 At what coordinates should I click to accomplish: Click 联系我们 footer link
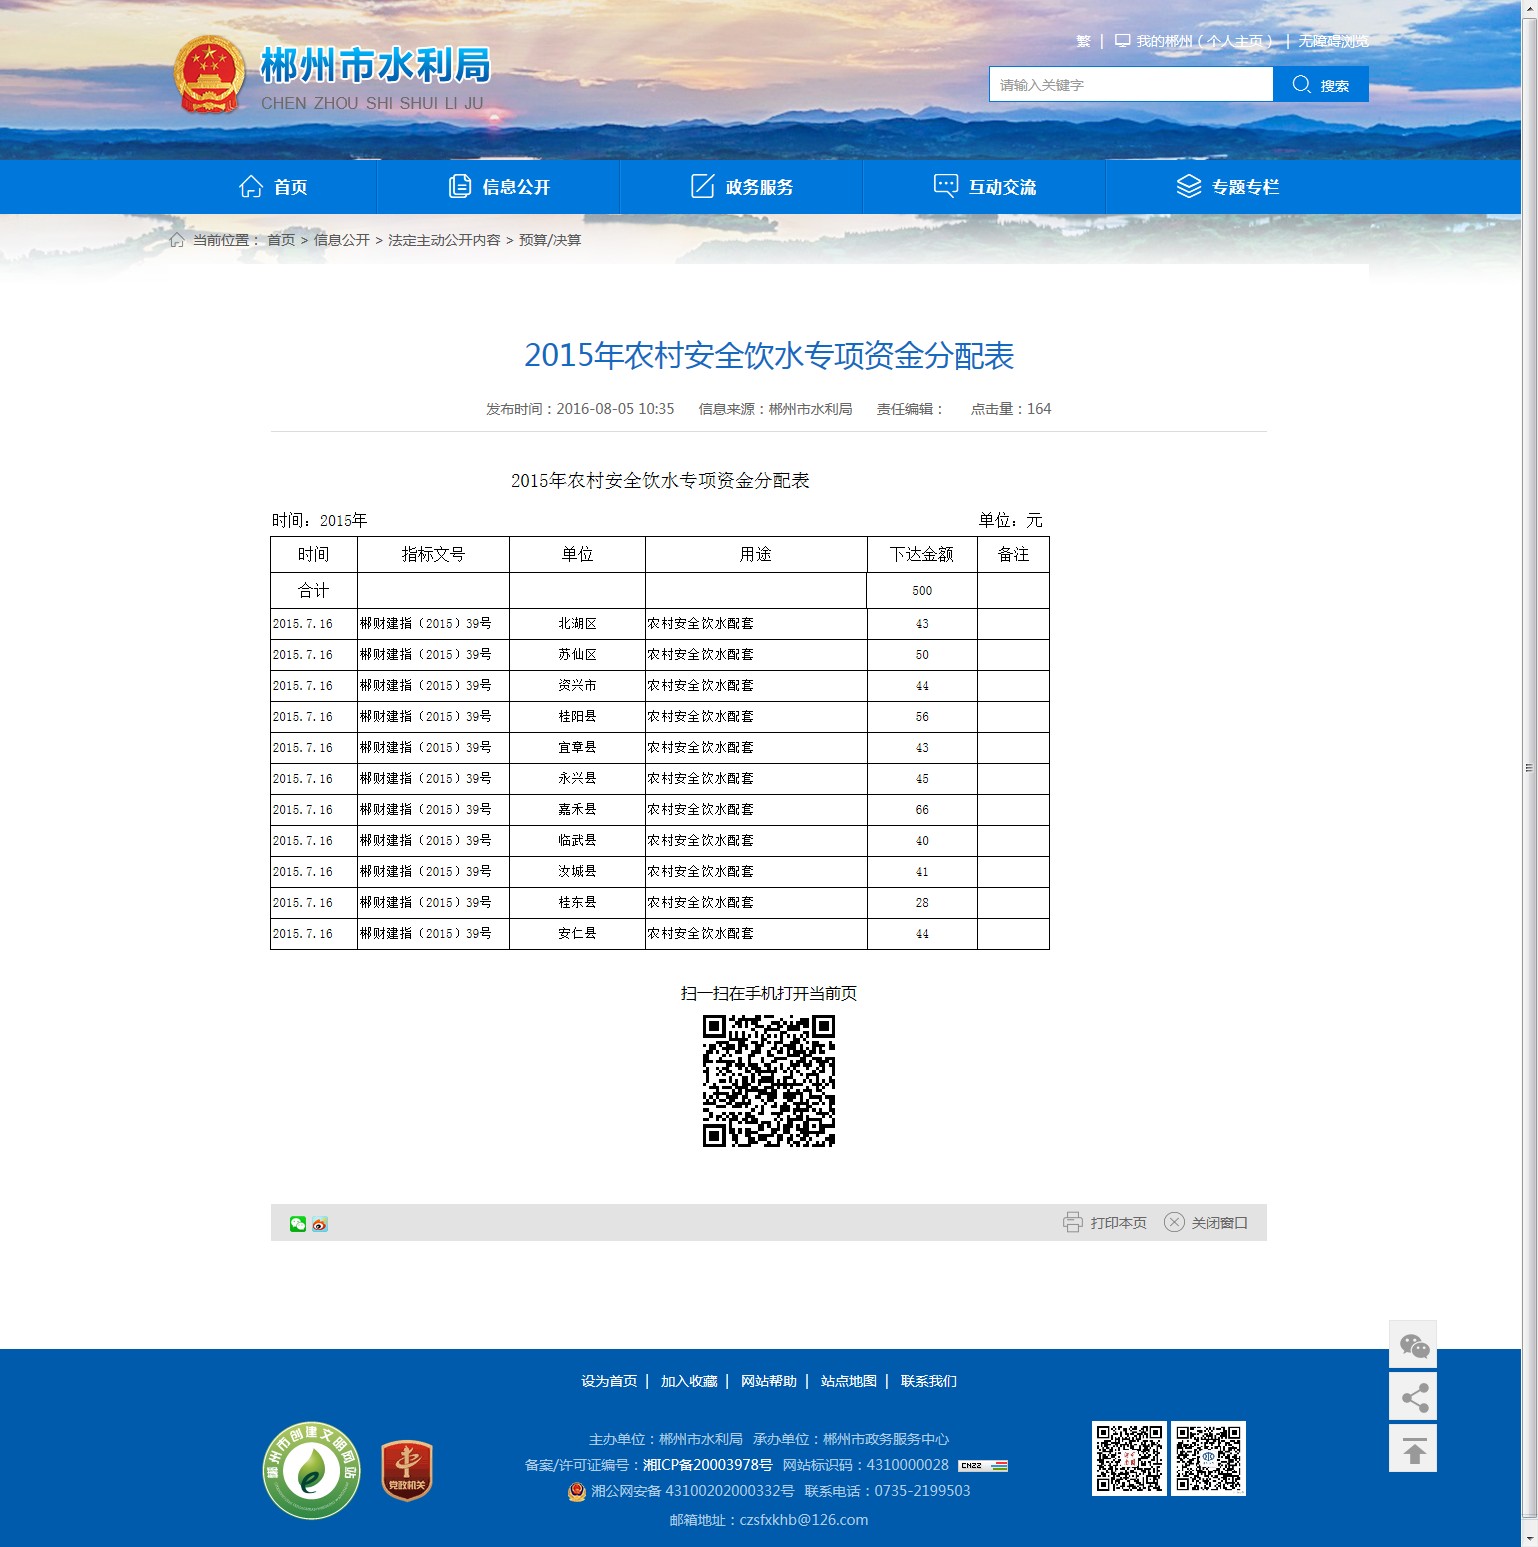click(929, 1381)
